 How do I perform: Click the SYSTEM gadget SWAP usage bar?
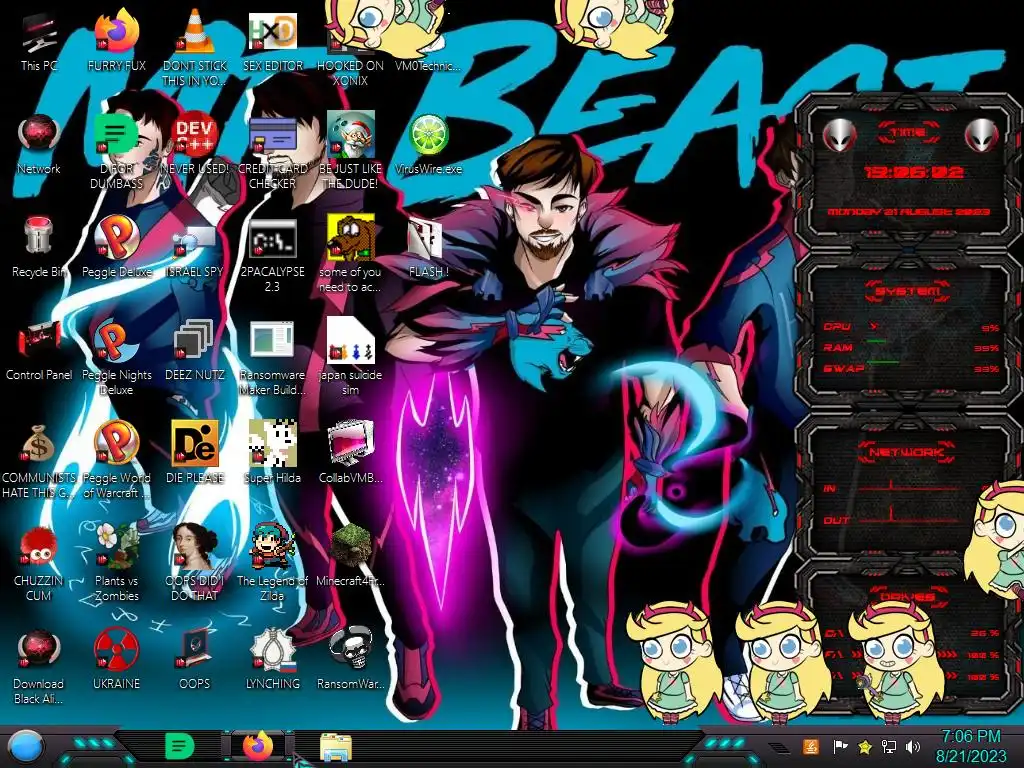(x=910, y=368)
